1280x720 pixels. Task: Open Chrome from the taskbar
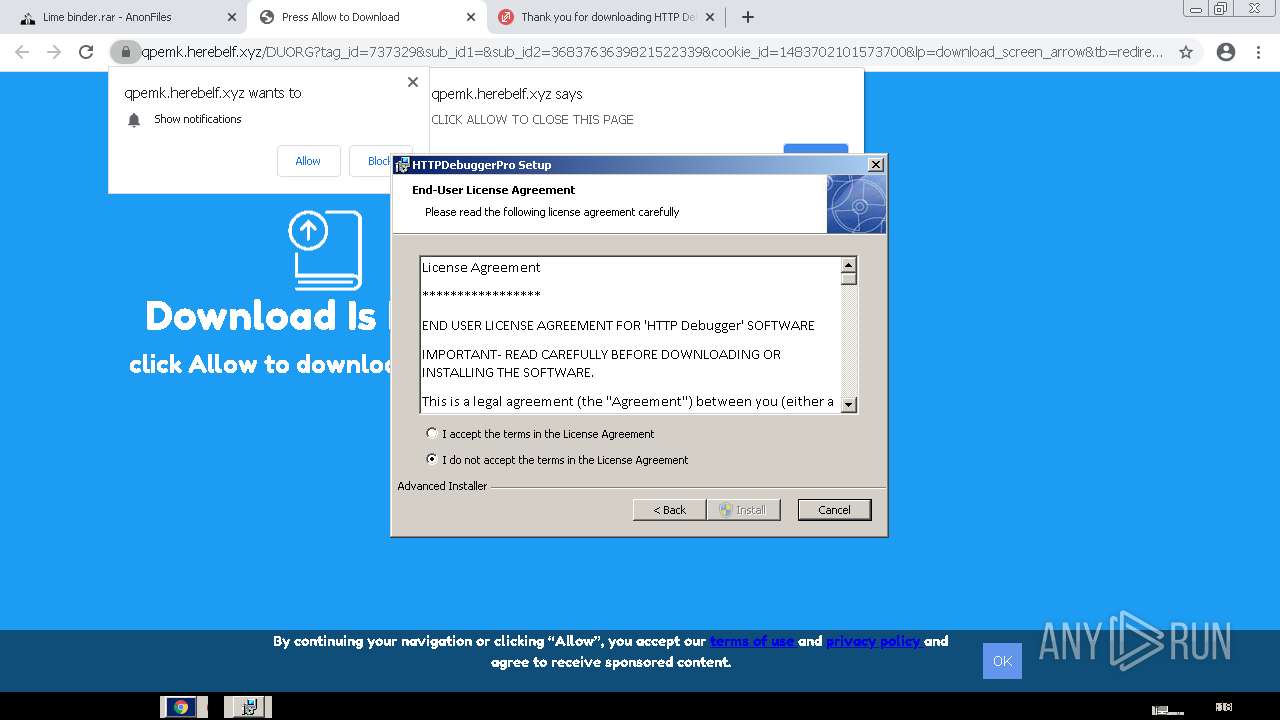(181, 707)
